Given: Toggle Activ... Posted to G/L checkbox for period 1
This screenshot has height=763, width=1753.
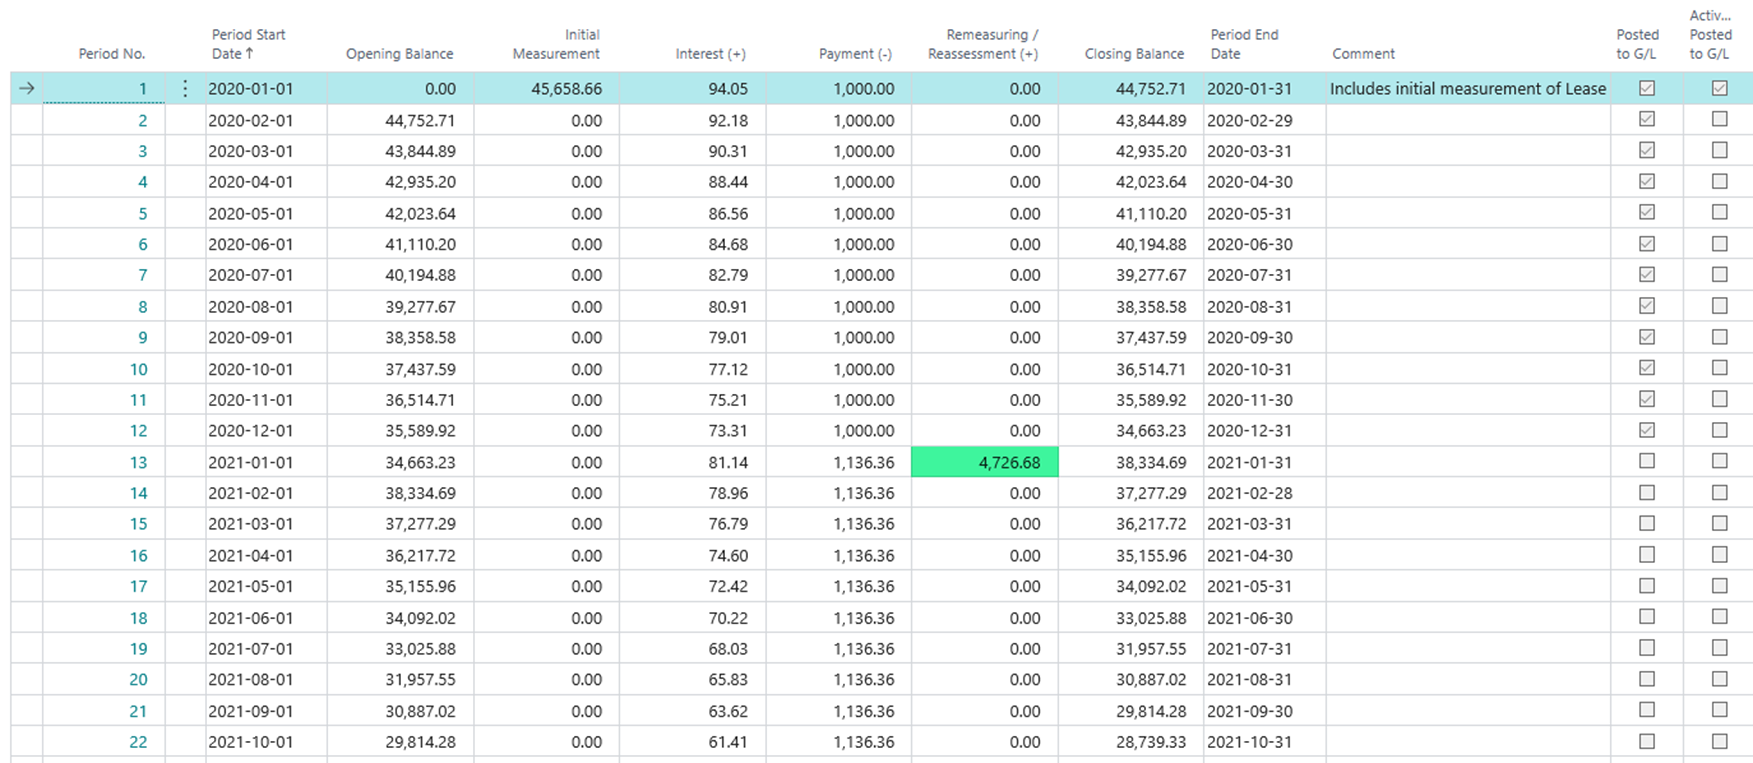Looking at the screenshot, I should pyautogui.click(x=1720, y=88).
